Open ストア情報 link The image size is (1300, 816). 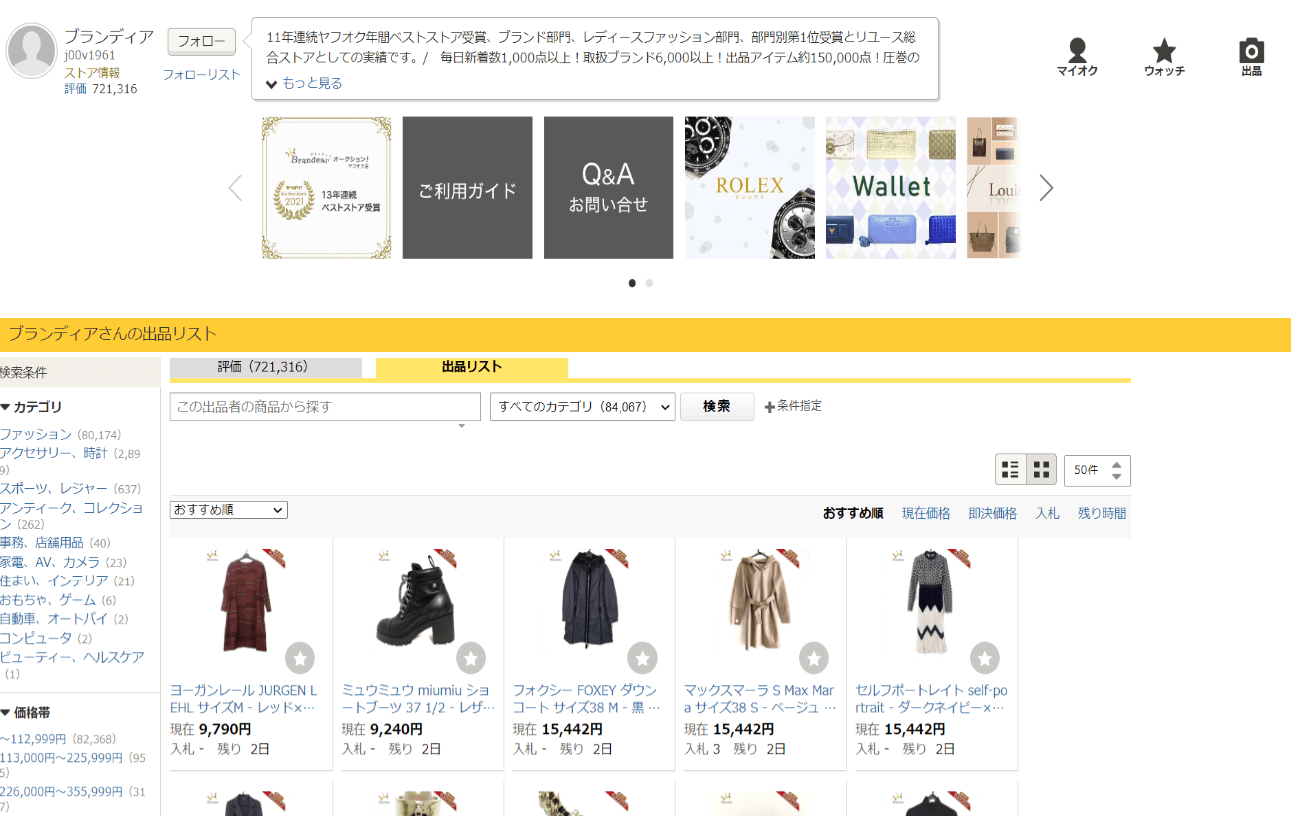pos(92,73)
